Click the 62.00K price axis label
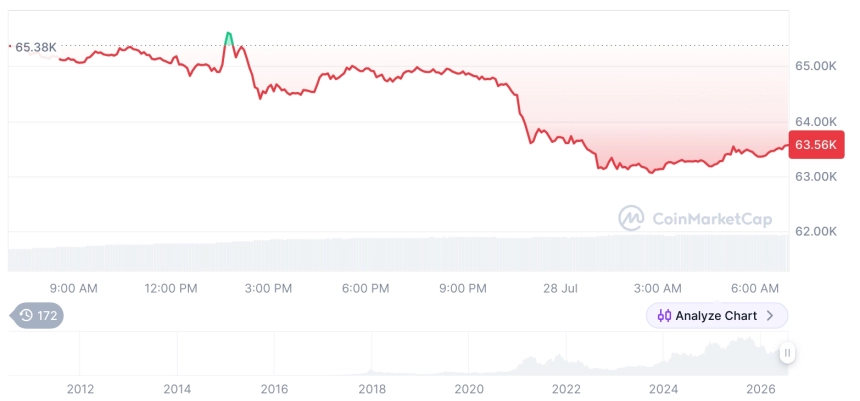The width and height of the screenshot is (860, 401). point(816,231)
